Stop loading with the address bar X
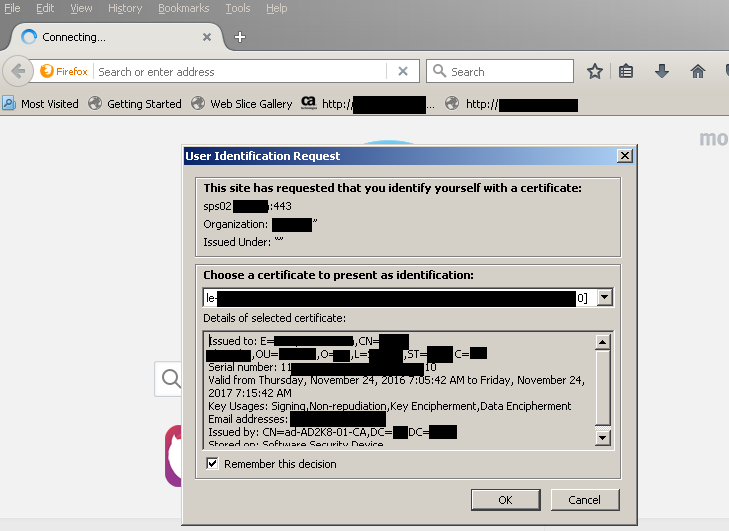Viewport: 729px width, 531px height. 403,72
